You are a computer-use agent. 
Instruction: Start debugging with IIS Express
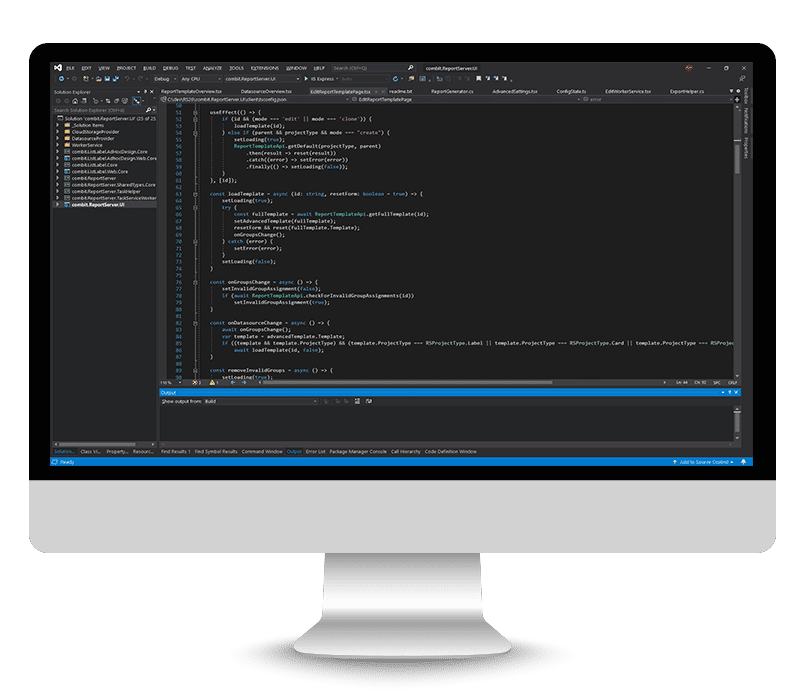tap(319, 79)
